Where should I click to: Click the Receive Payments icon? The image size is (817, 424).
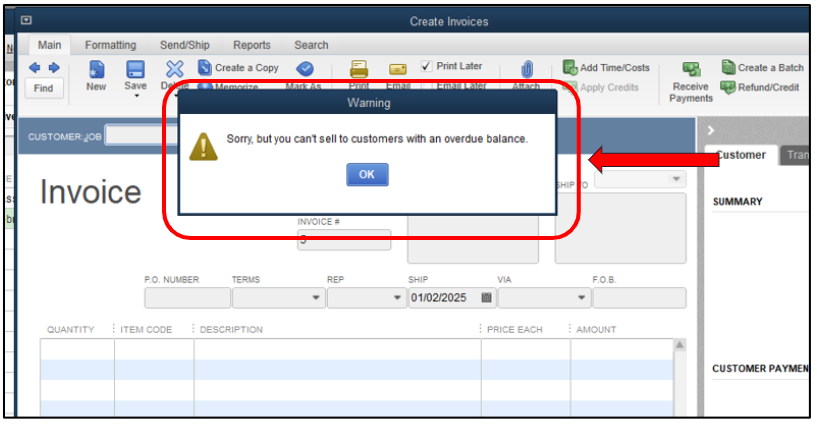coord(691,69)
